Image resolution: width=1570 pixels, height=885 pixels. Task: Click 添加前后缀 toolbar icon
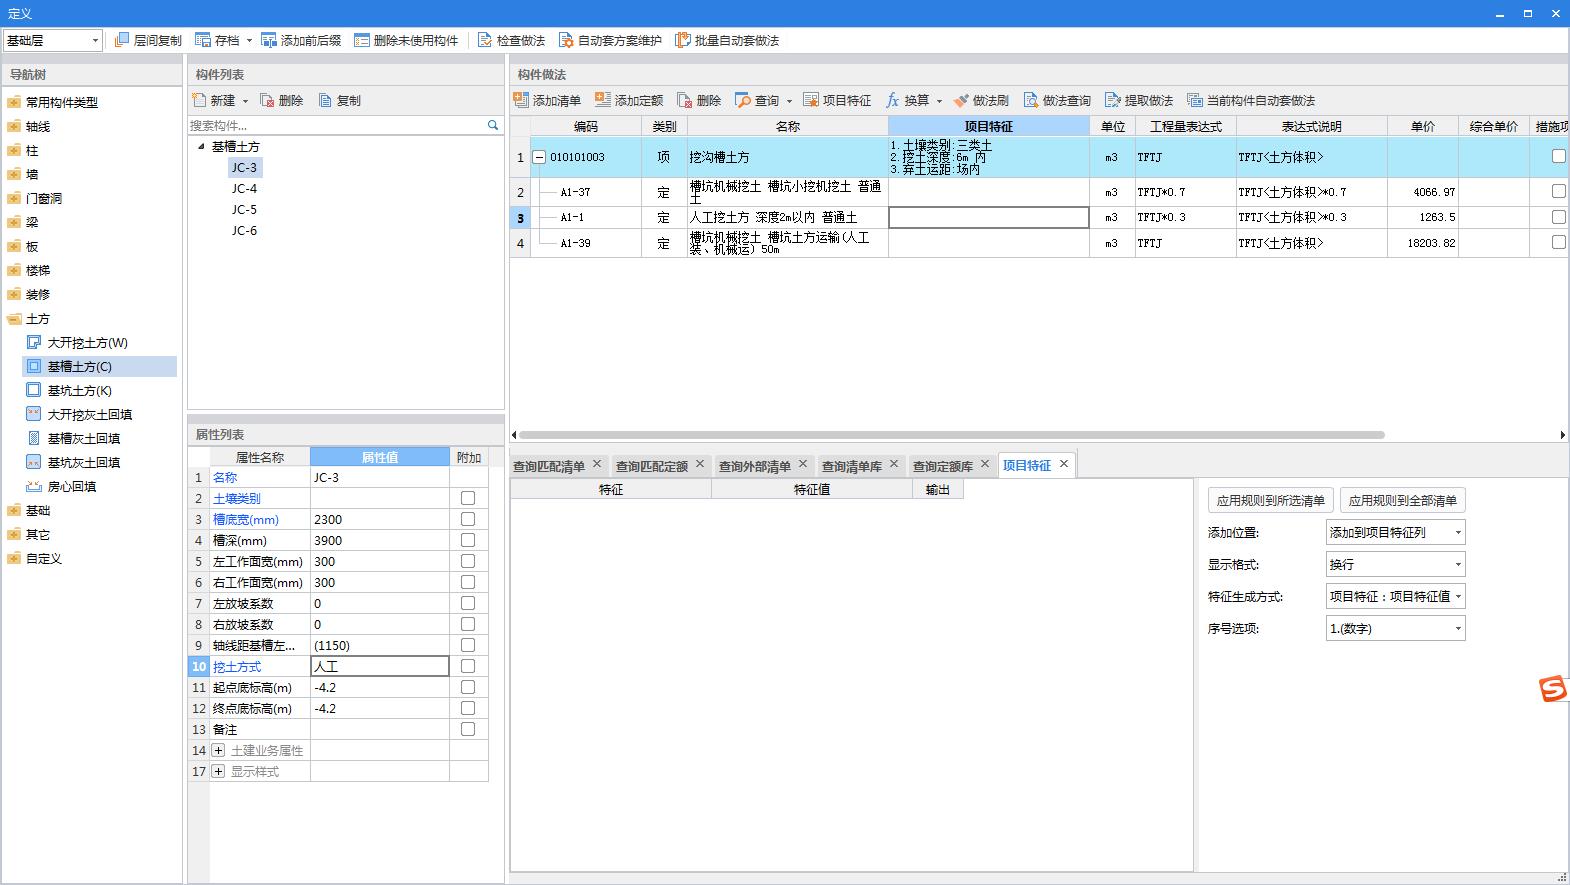click(269, 40)
